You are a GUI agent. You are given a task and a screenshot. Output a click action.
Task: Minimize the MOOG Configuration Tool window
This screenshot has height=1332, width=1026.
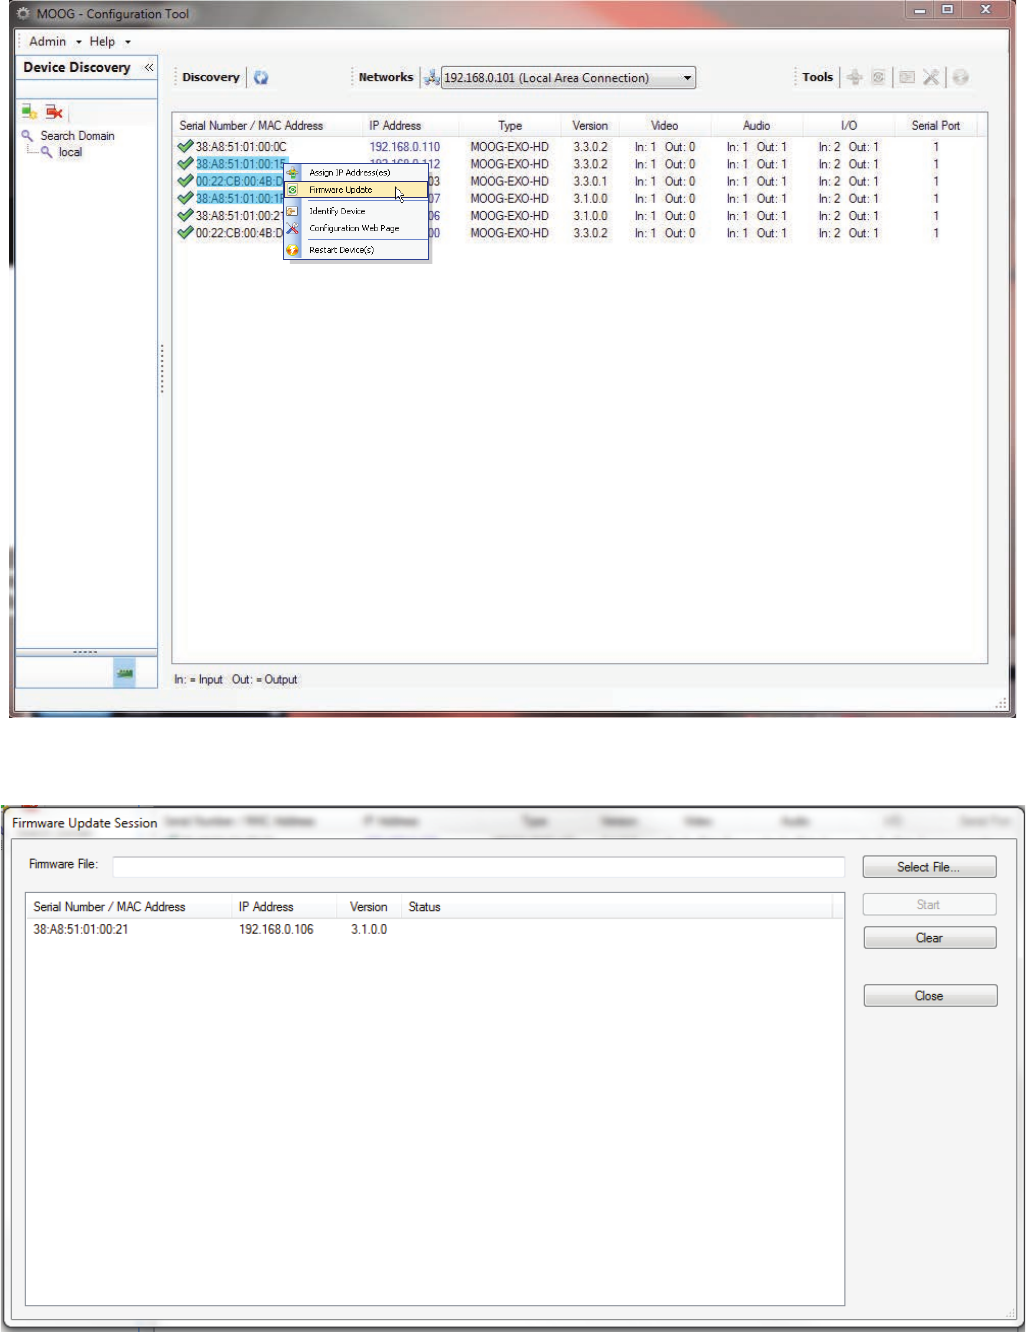(x=920, y=10)
